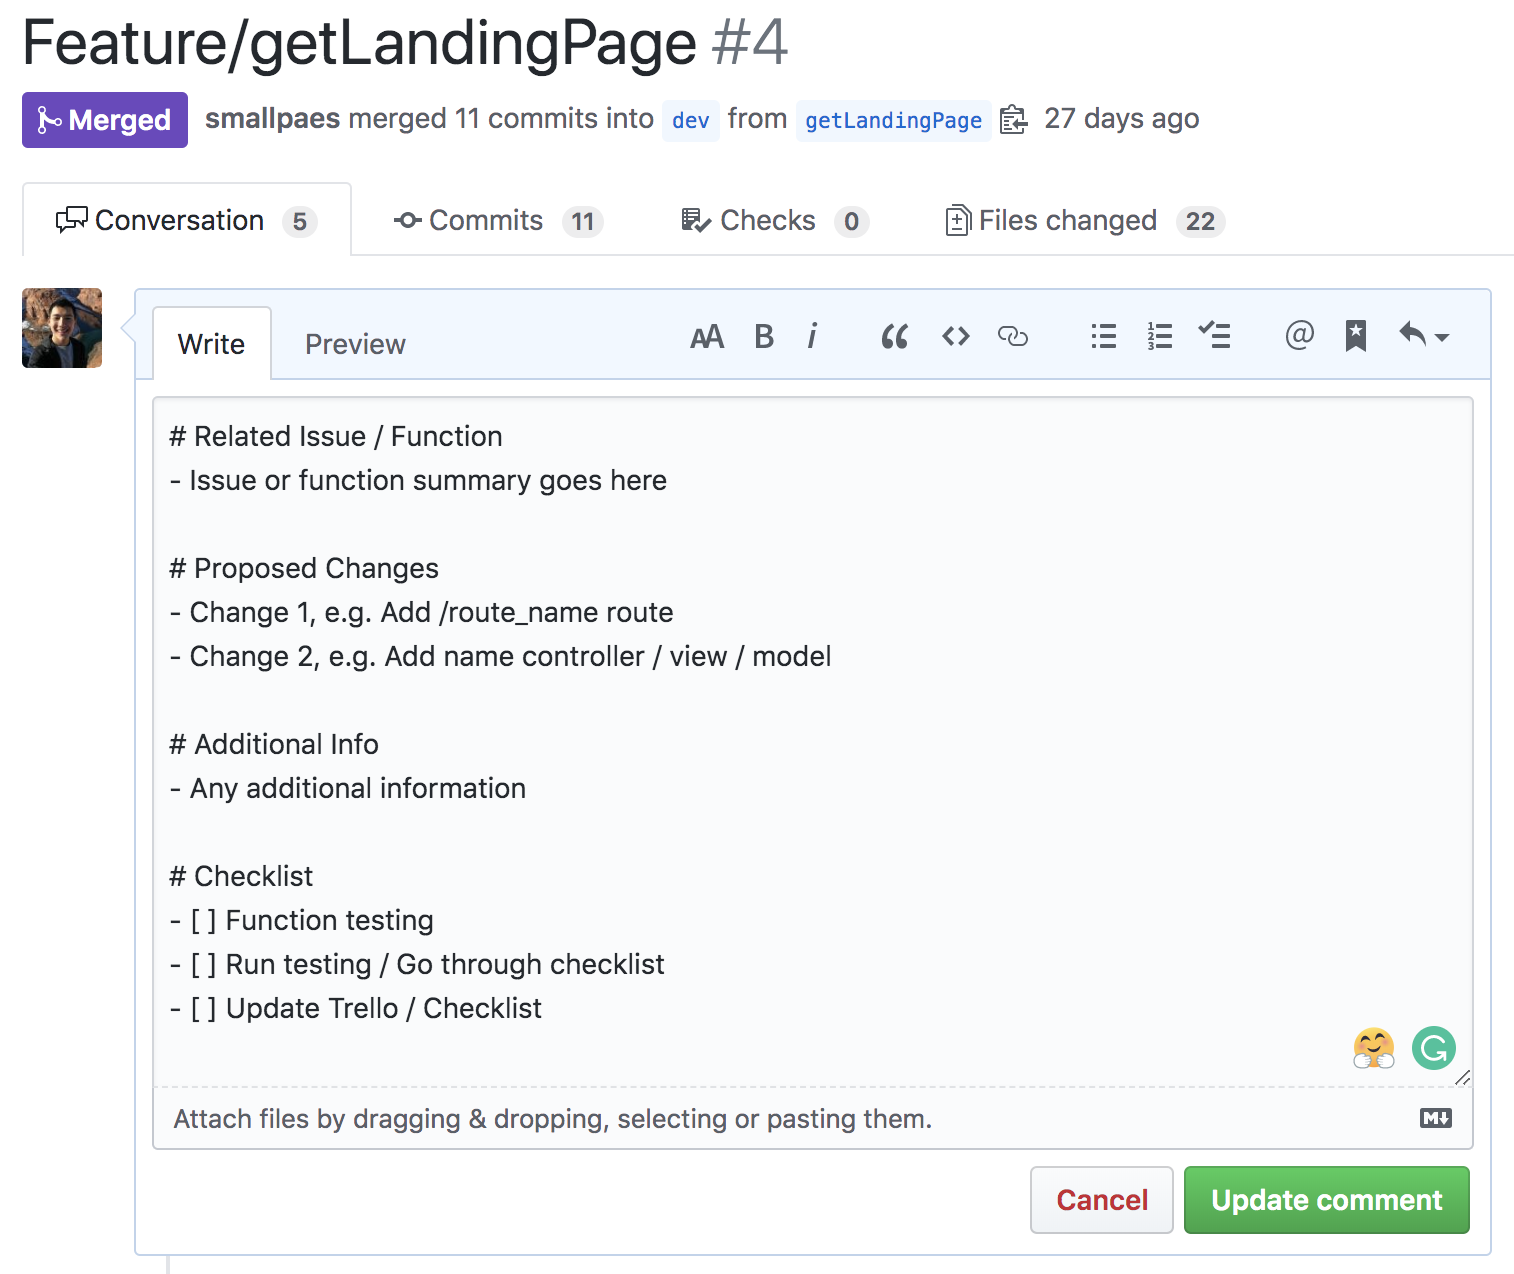The width and height of the screenshot is (1514, 1274).
Task: Click the '# Related Issue / Function' line
Action: point(336,436)
